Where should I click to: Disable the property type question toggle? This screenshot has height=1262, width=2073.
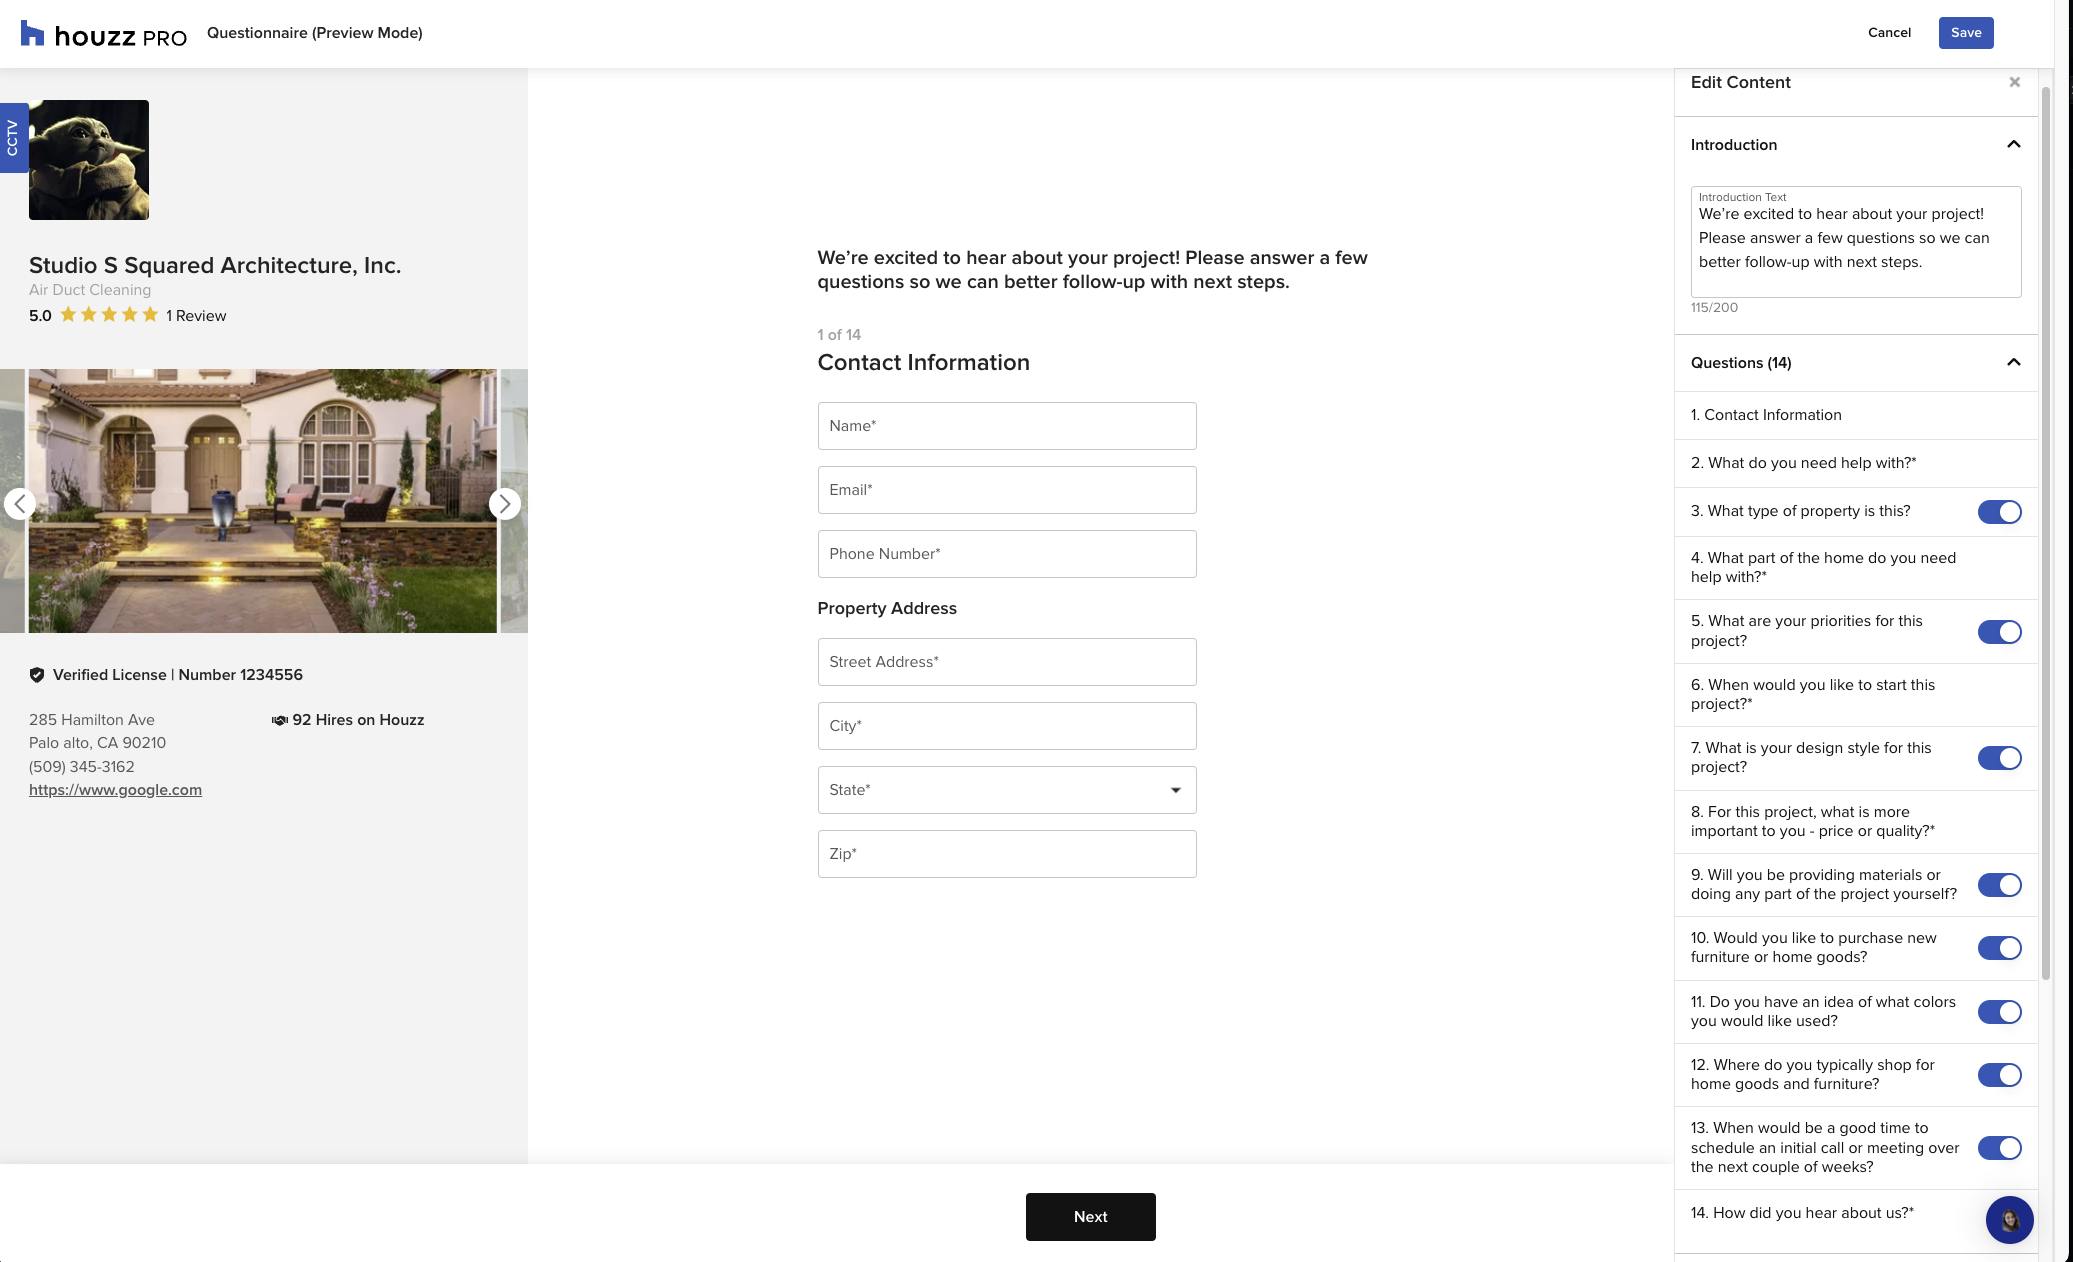tap(1998, 511)
